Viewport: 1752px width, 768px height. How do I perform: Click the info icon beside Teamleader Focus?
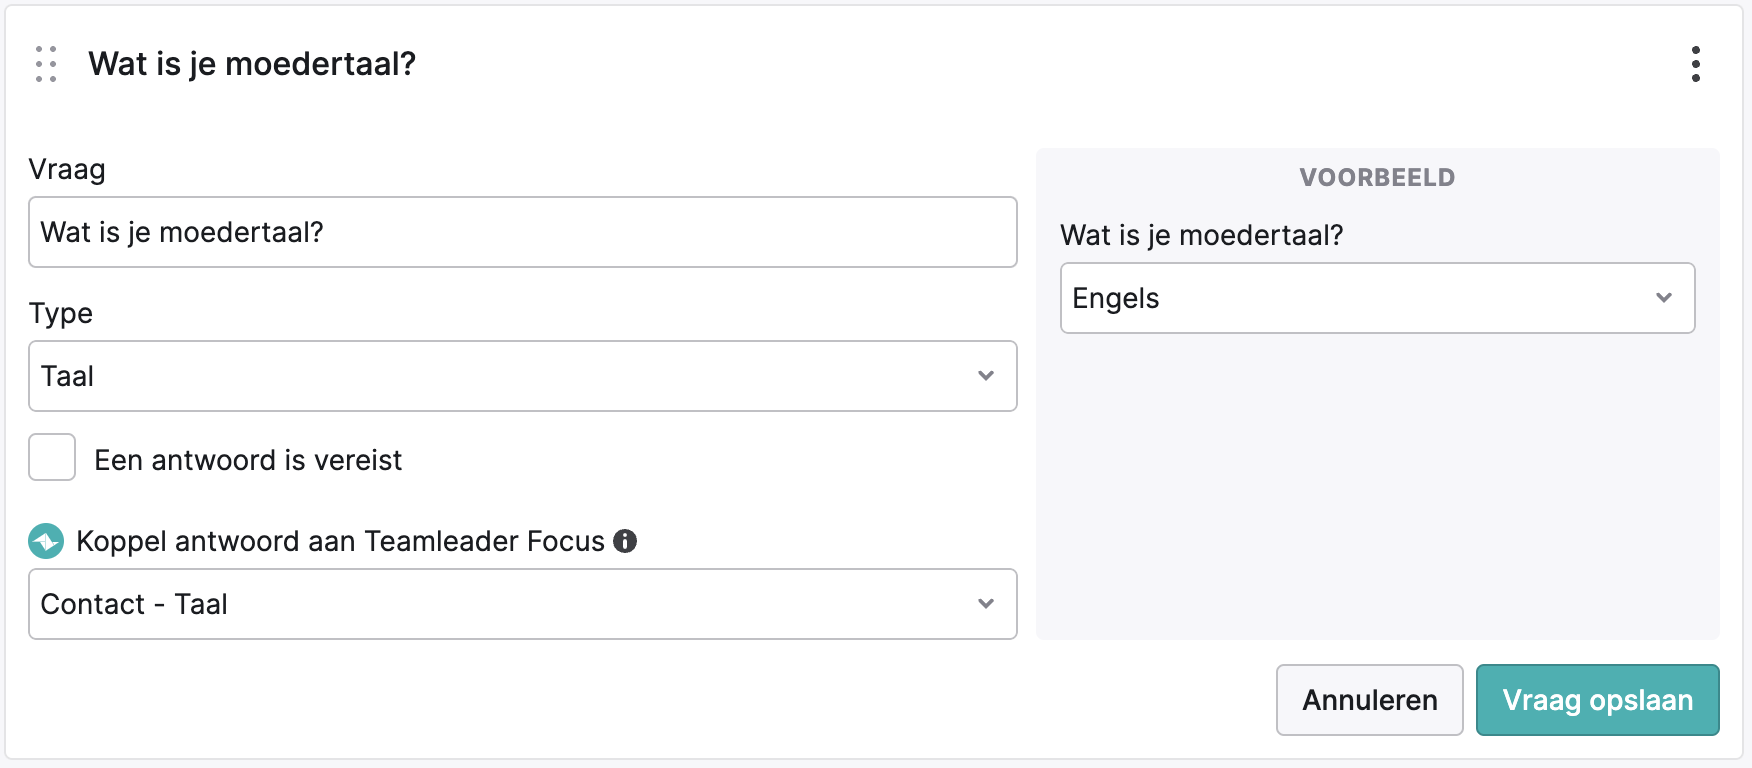tap(625, 541)
